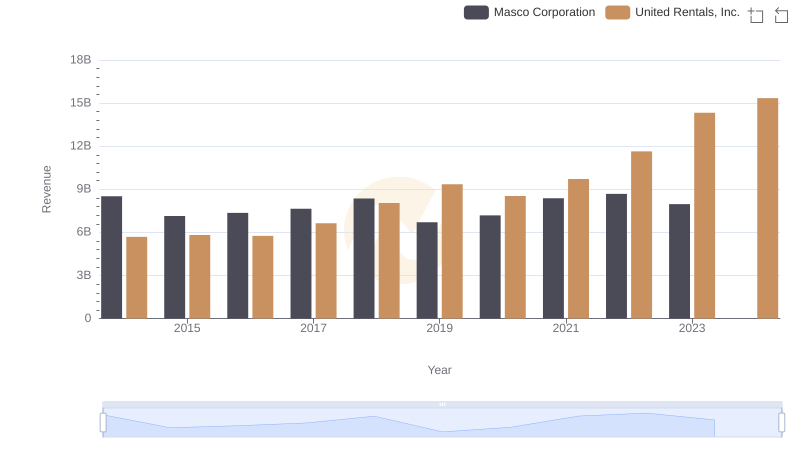Click Masco Corporation bar for 2018
Screen dimensions: 800x461
[364, 259]
